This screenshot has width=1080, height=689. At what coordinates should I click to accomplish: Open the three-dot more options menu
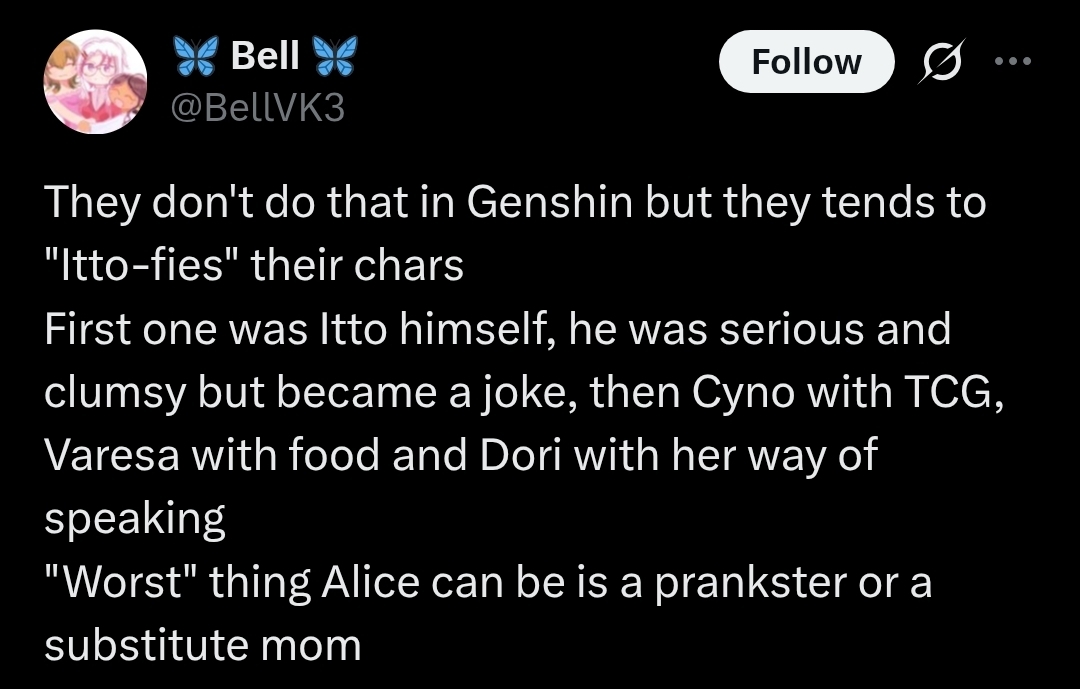click(1013, 61)
